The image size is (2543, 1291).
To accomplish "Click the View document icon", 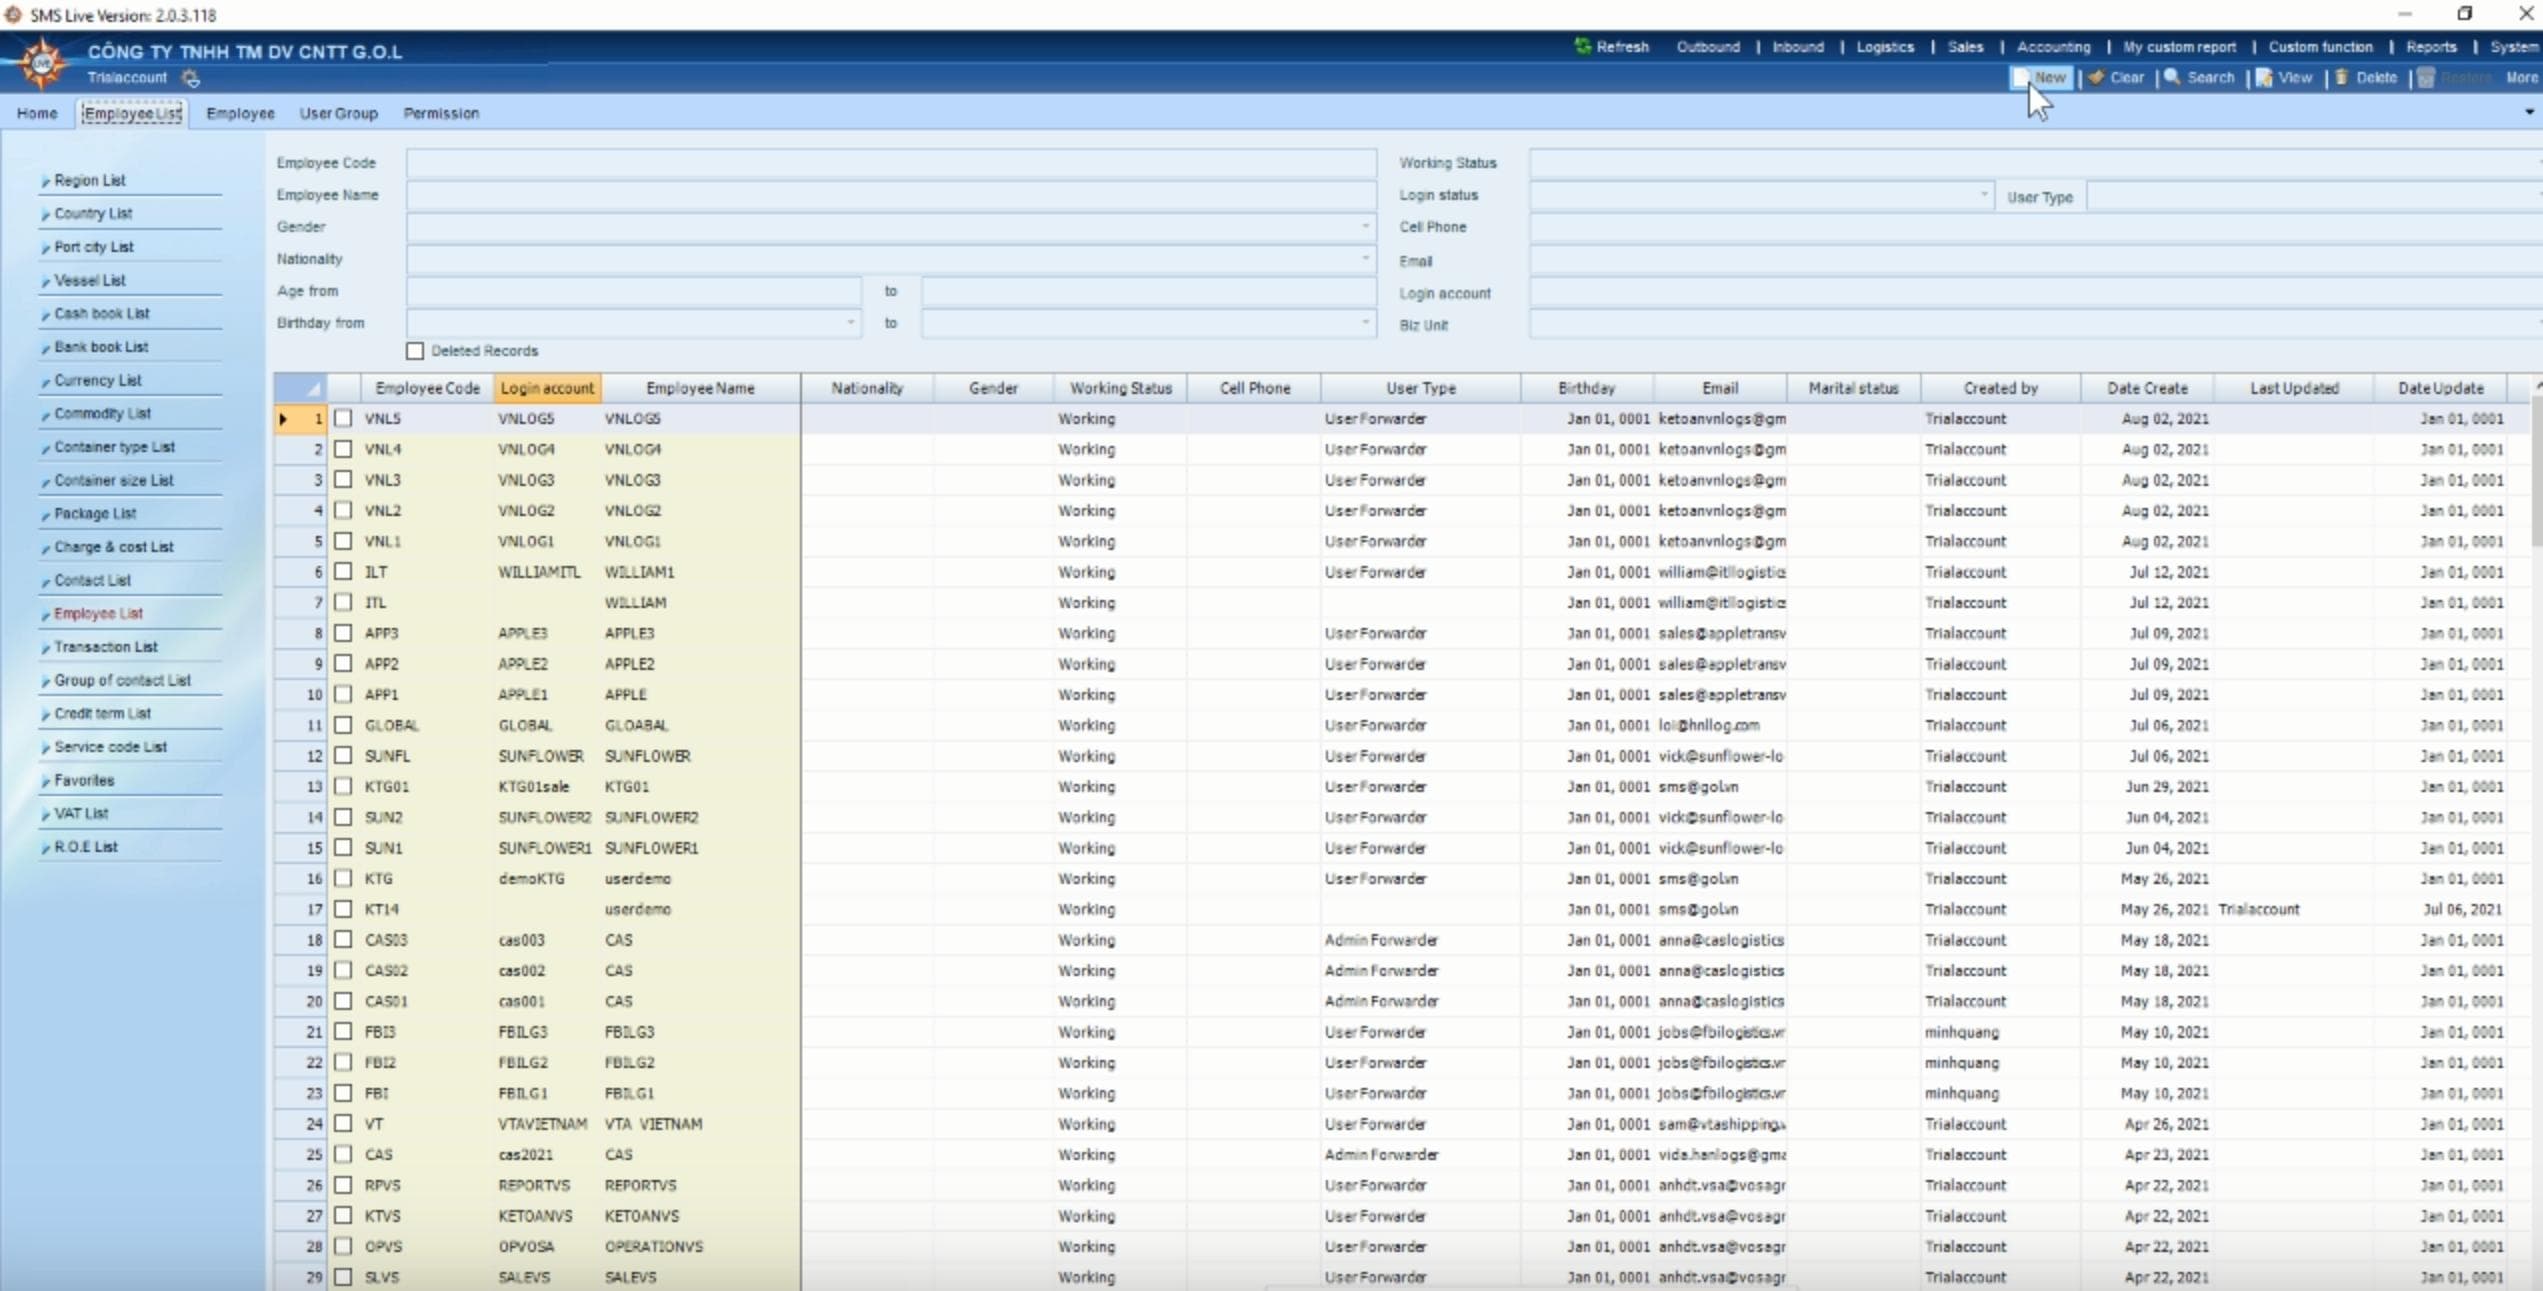I will [x=2264, y=78].
